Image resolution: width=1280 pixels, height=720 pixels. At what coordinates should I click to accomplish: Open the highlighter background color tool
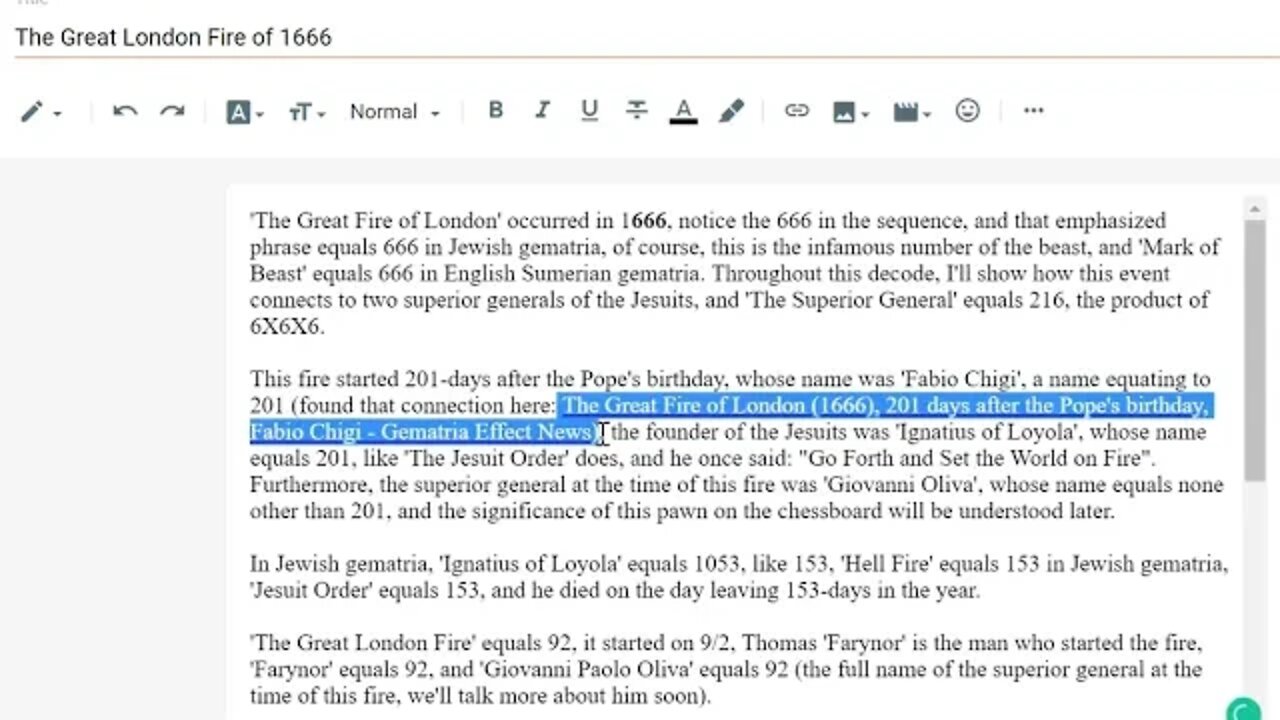coord(732,111)
